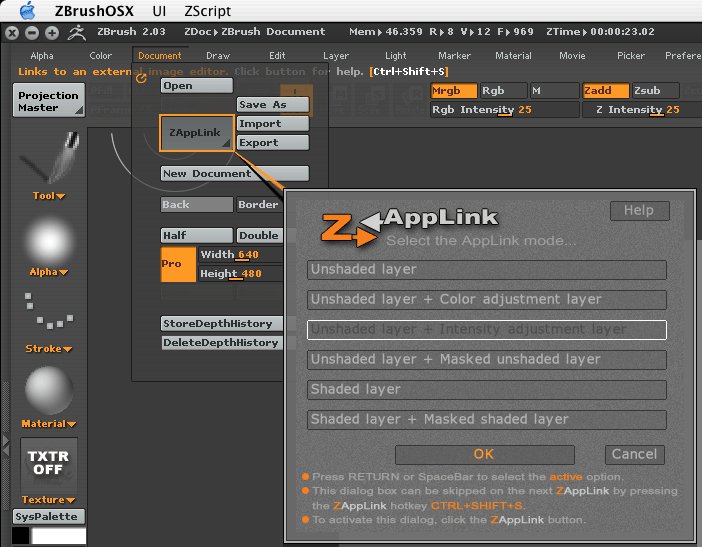Click Help in the ZAppLink dialog

click(x=639, y=211)
